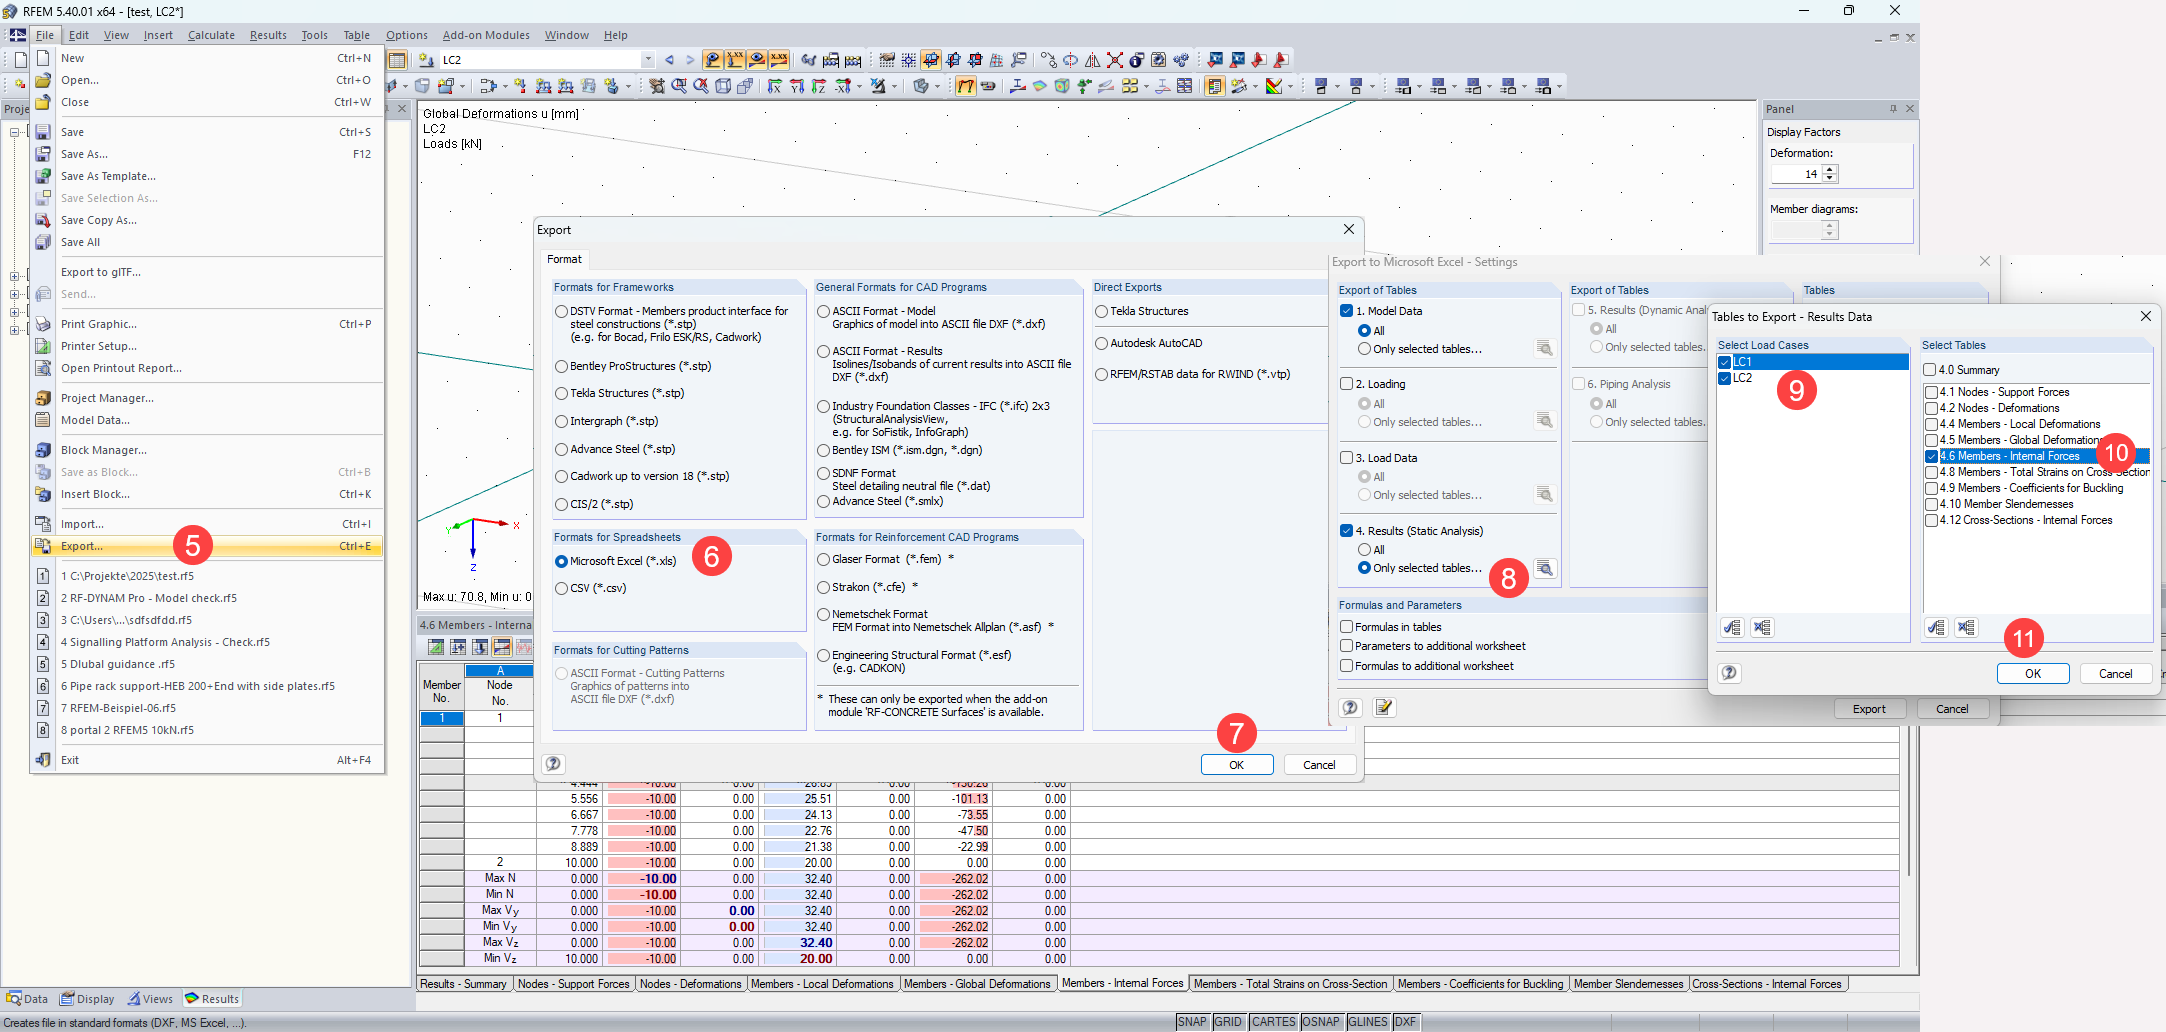Open table selection icon for Model Data

pos(1545,349)
